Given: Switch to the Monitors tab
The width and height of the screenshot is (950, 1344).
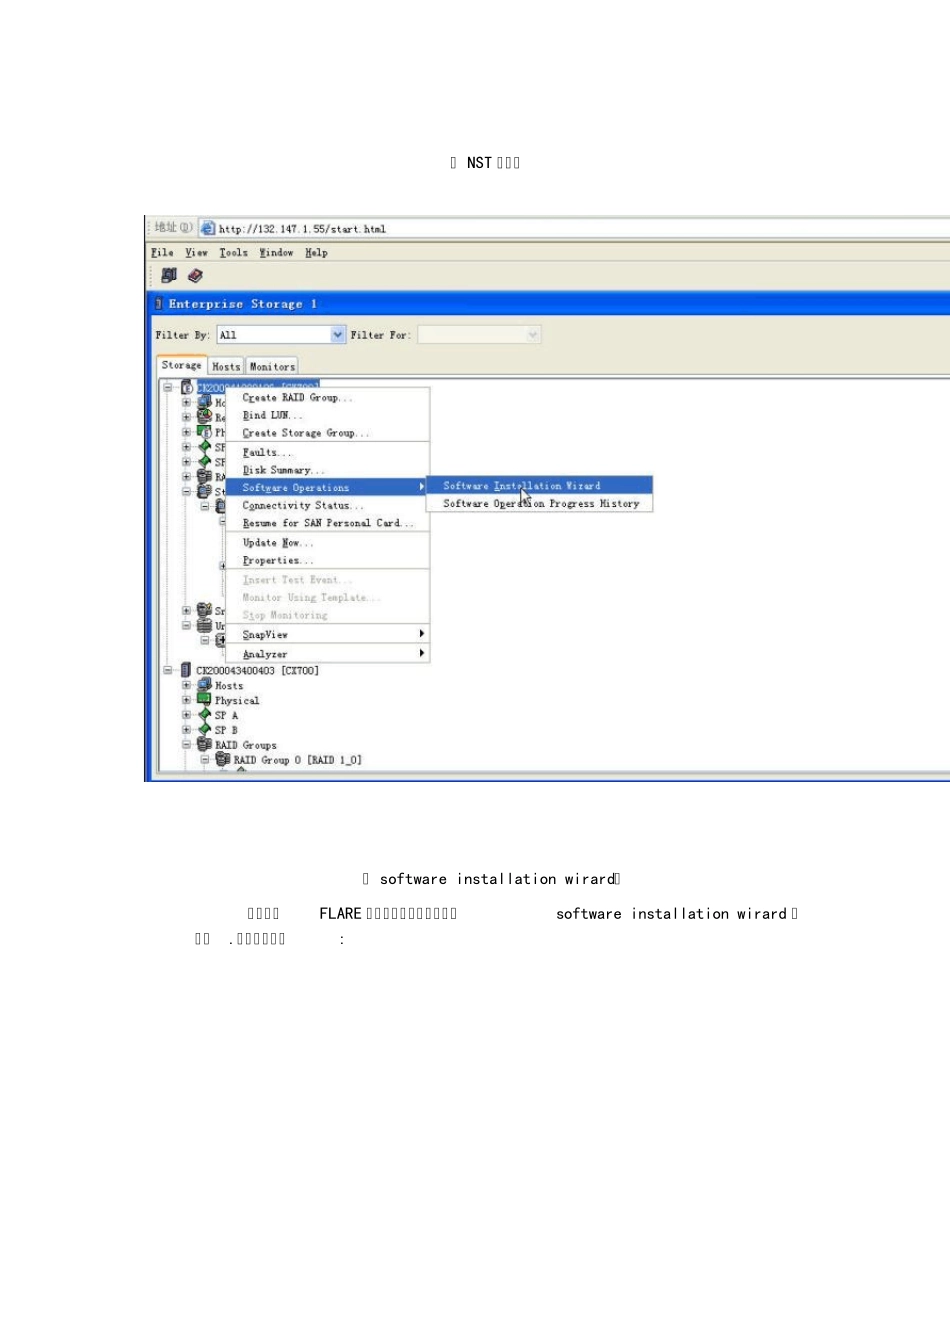Looking at the screenshot, I should [x=272, y=367].
